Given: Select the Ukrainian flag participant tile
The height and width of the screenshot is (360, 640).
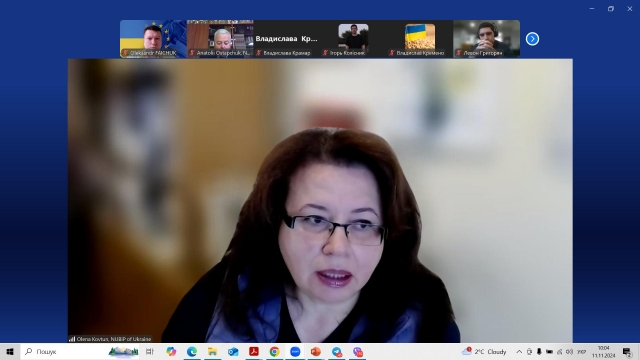Looking at the screenshot, I should click(x=420, y=39).
